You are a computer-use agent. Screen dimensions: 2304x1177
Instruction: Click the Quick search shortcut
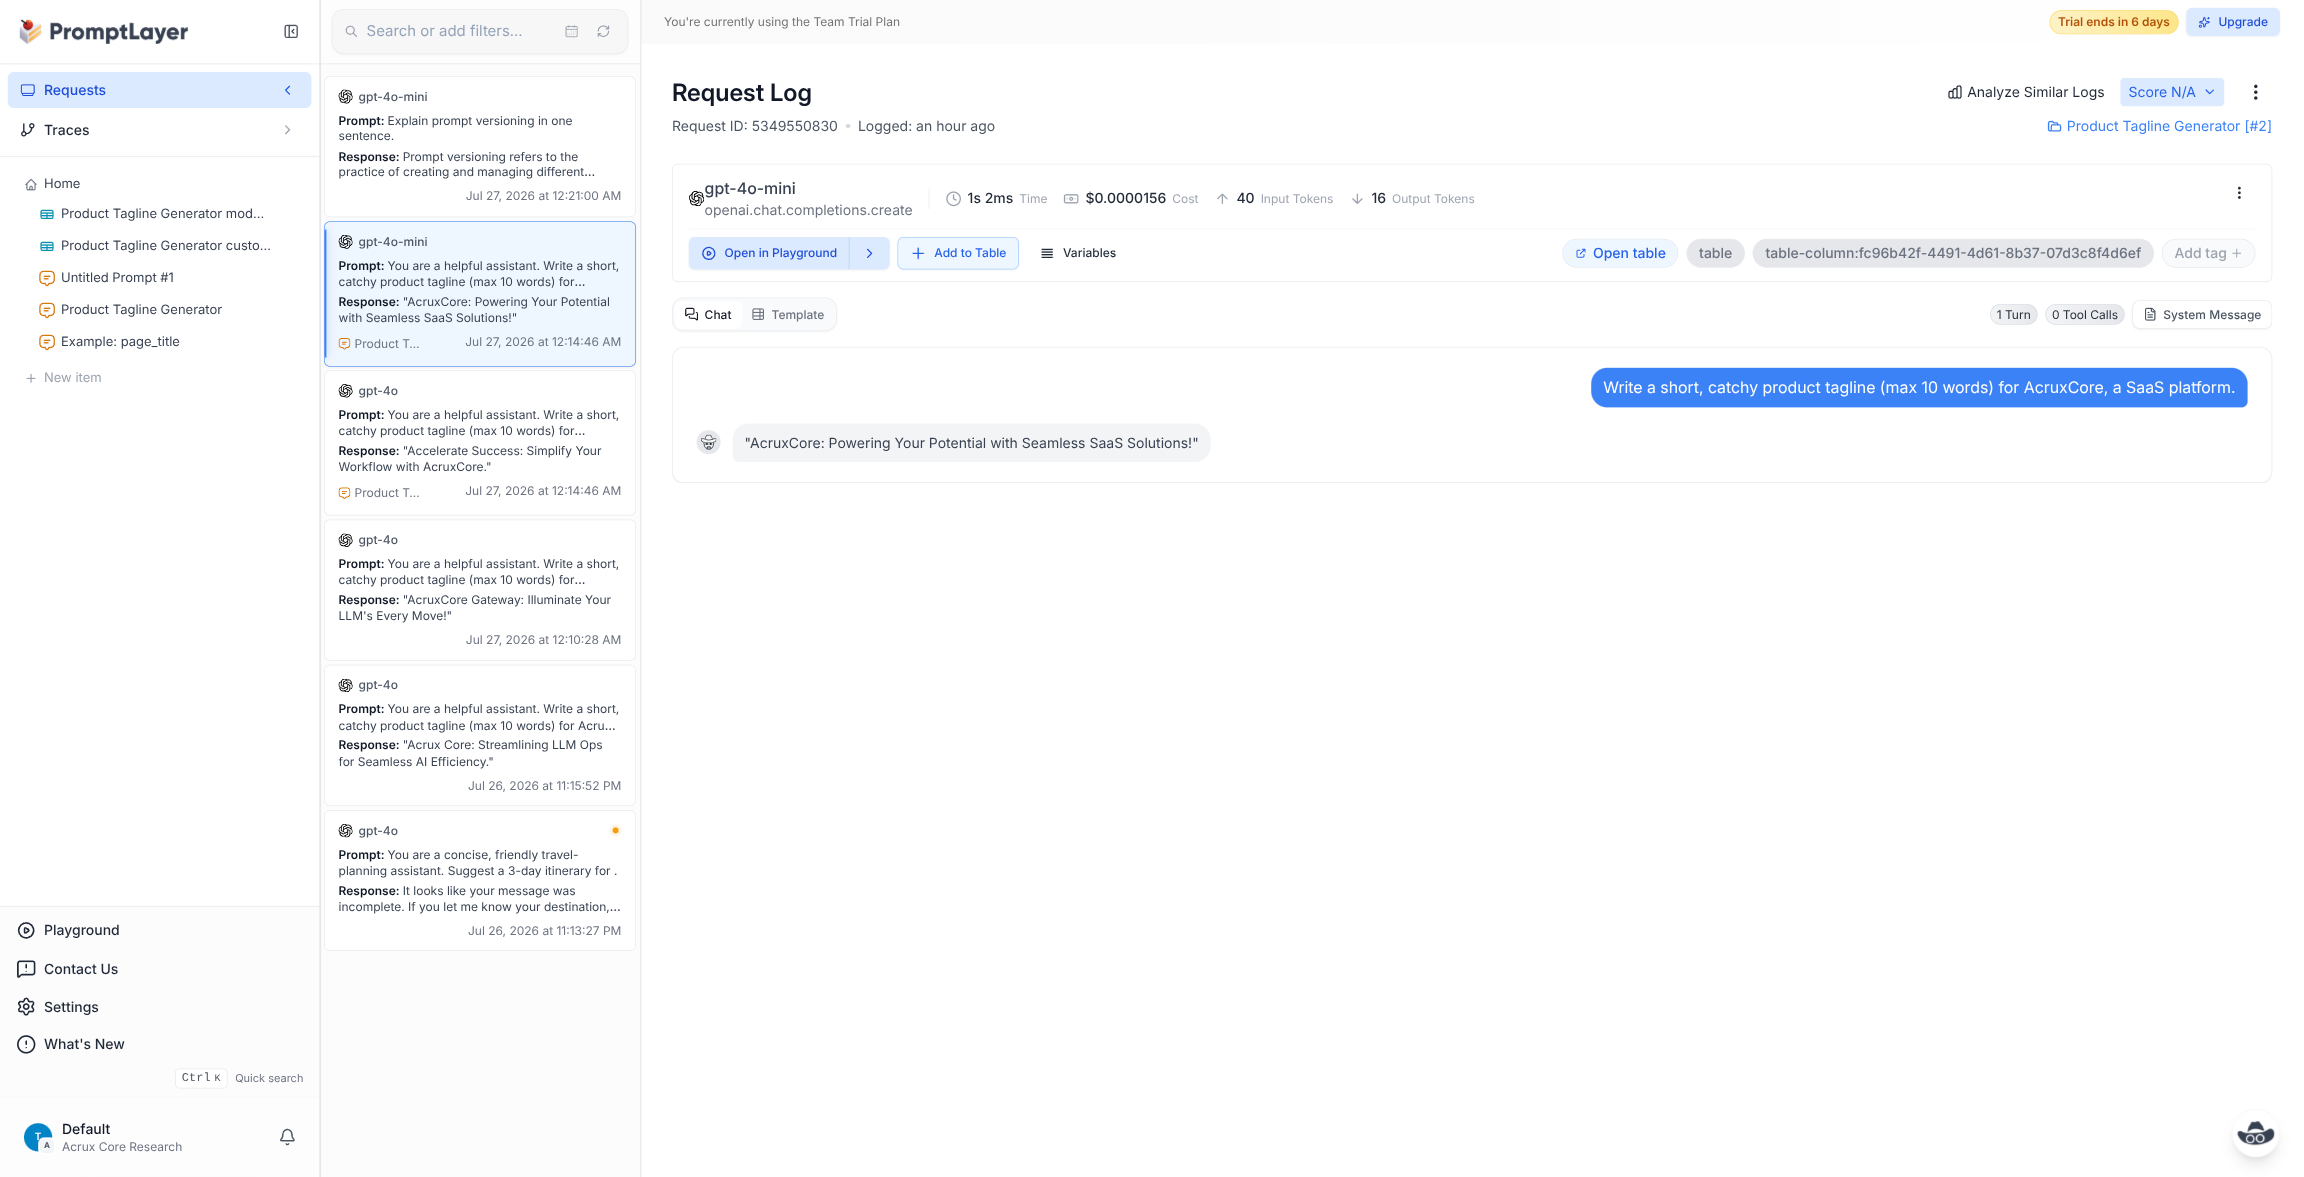coord(240,1078)
